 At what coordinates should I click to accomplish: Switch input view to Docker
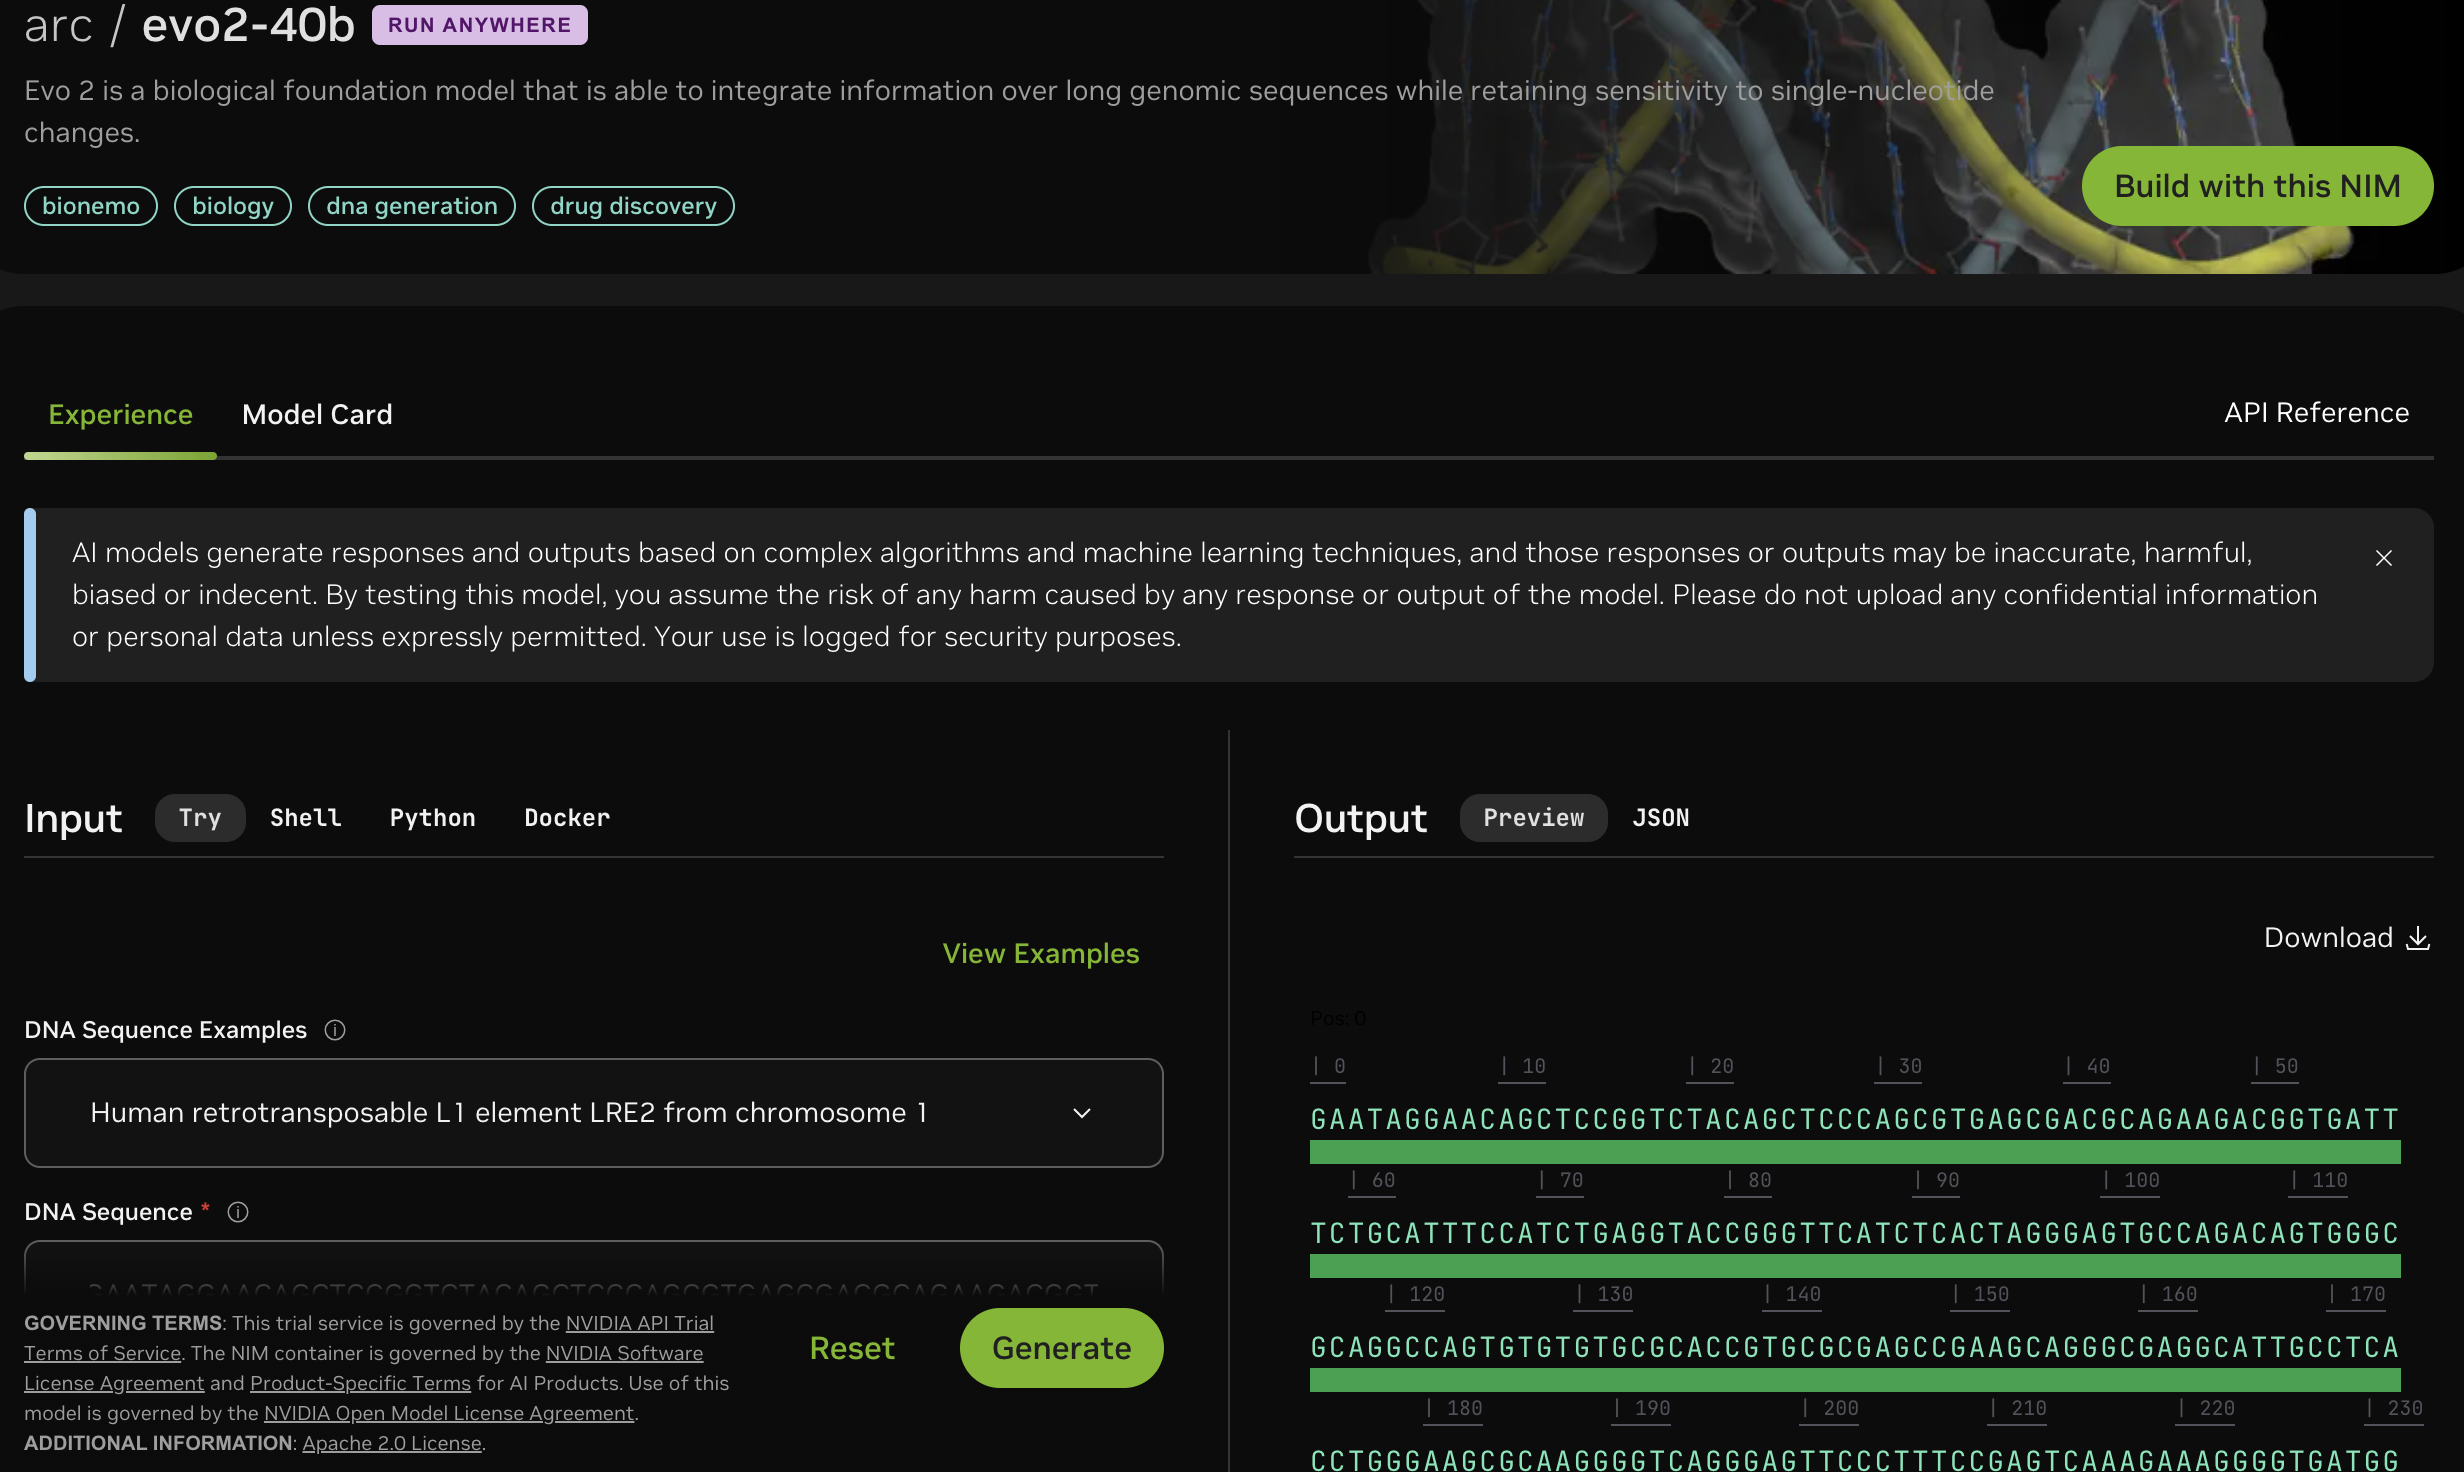coord(566,818)
